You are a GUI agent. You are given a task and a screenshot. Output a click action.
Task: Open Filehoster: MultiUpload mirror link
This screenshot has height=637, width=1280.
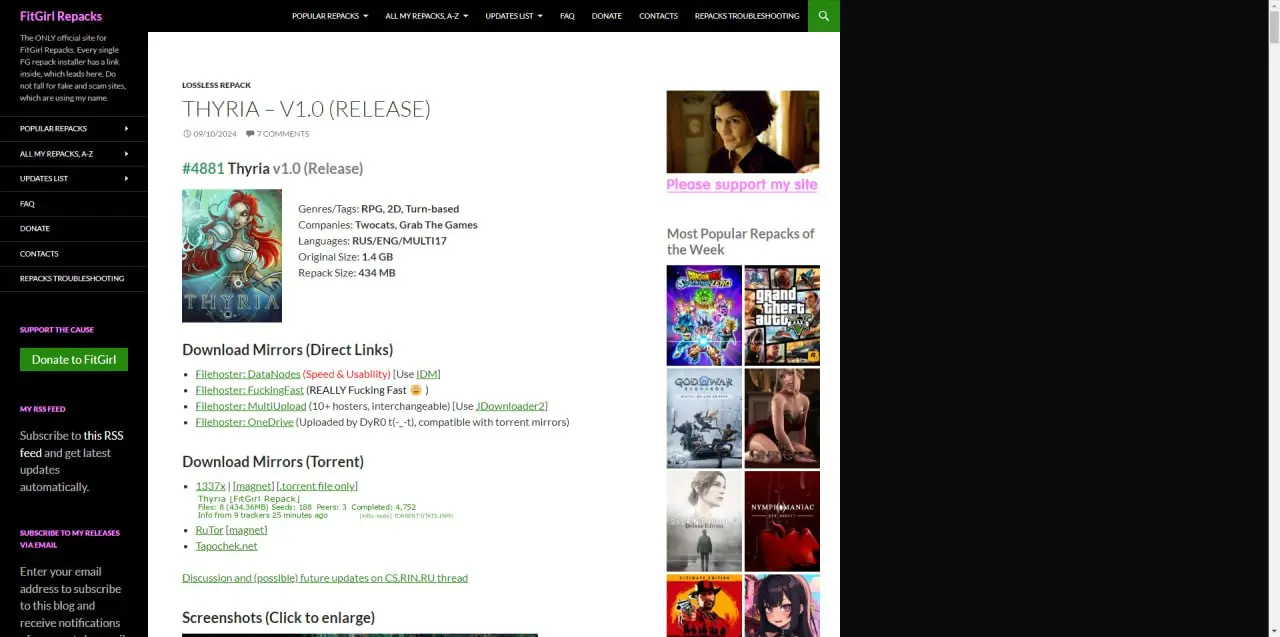(x=251, y=406)
